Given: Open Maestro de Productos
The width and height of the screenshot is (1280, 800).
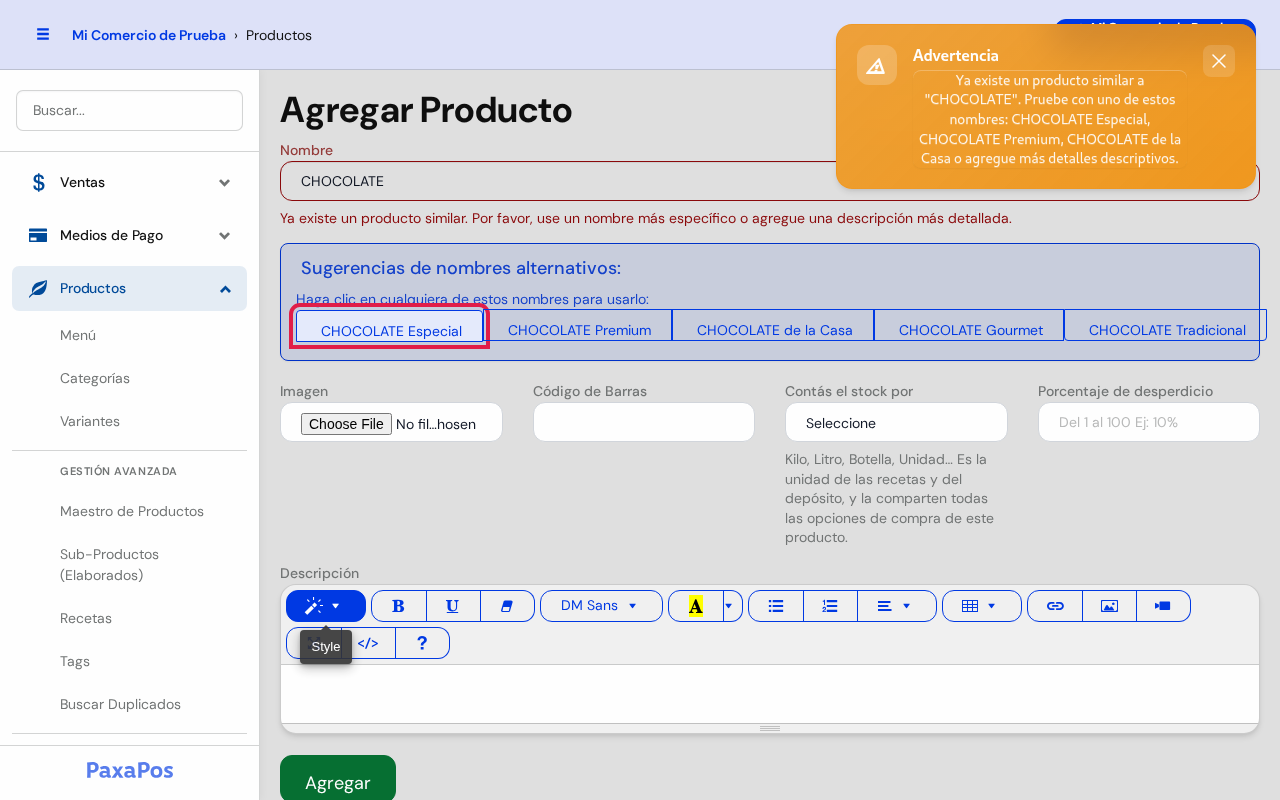Looking at the screenshot, I should [x=132, y=511].
